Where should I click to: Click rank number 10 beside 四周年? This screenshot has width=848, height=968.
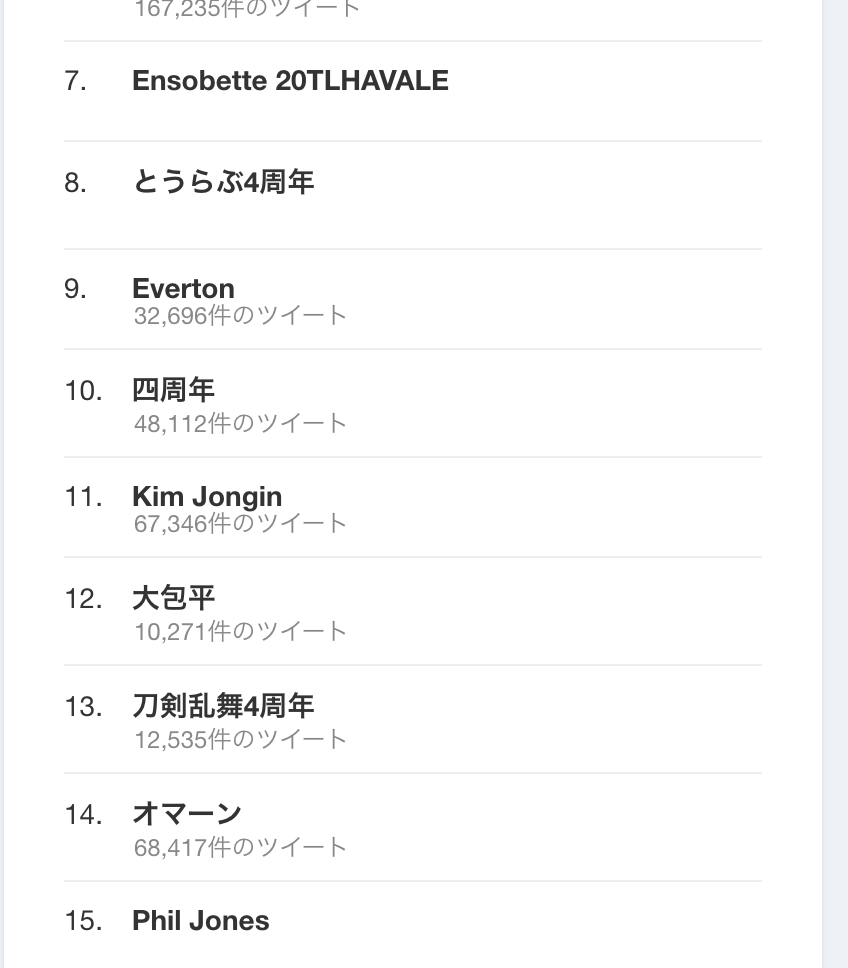(x=83, y=390)
